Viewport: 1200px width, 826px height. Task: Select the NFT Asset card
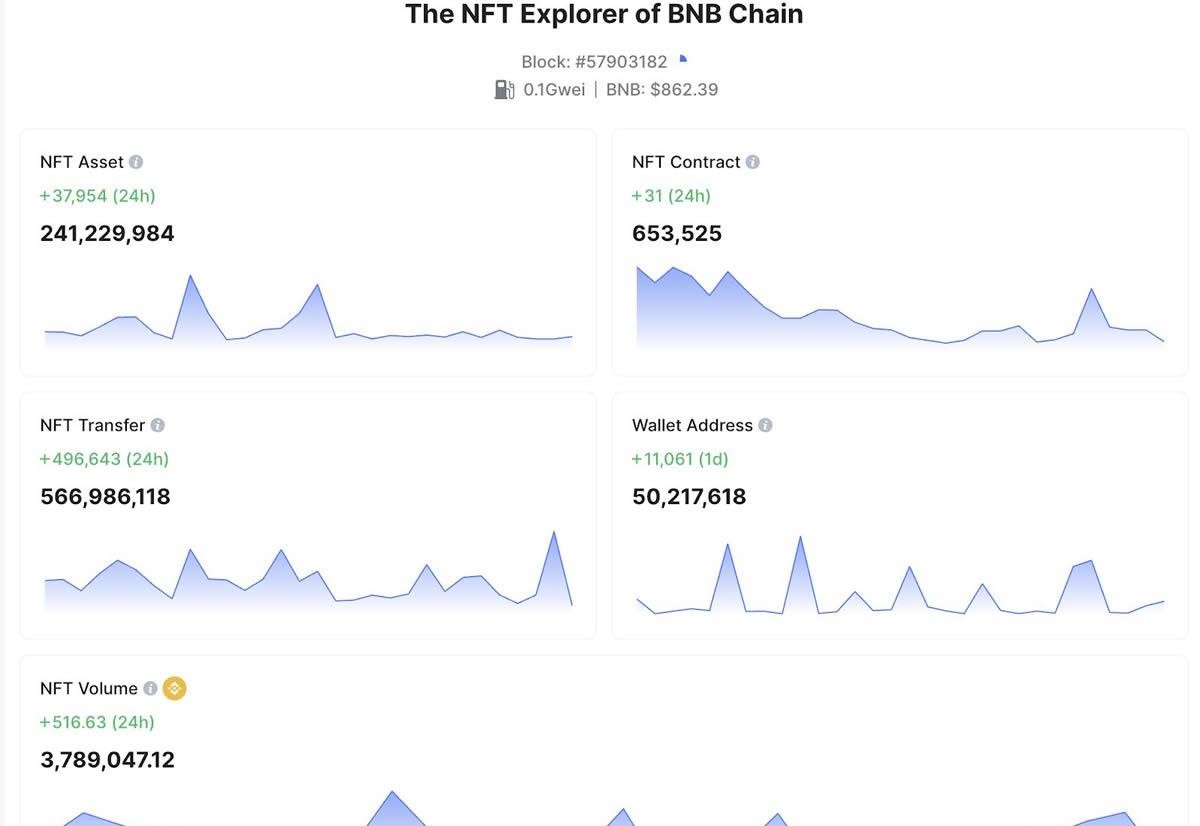(306, 250)
